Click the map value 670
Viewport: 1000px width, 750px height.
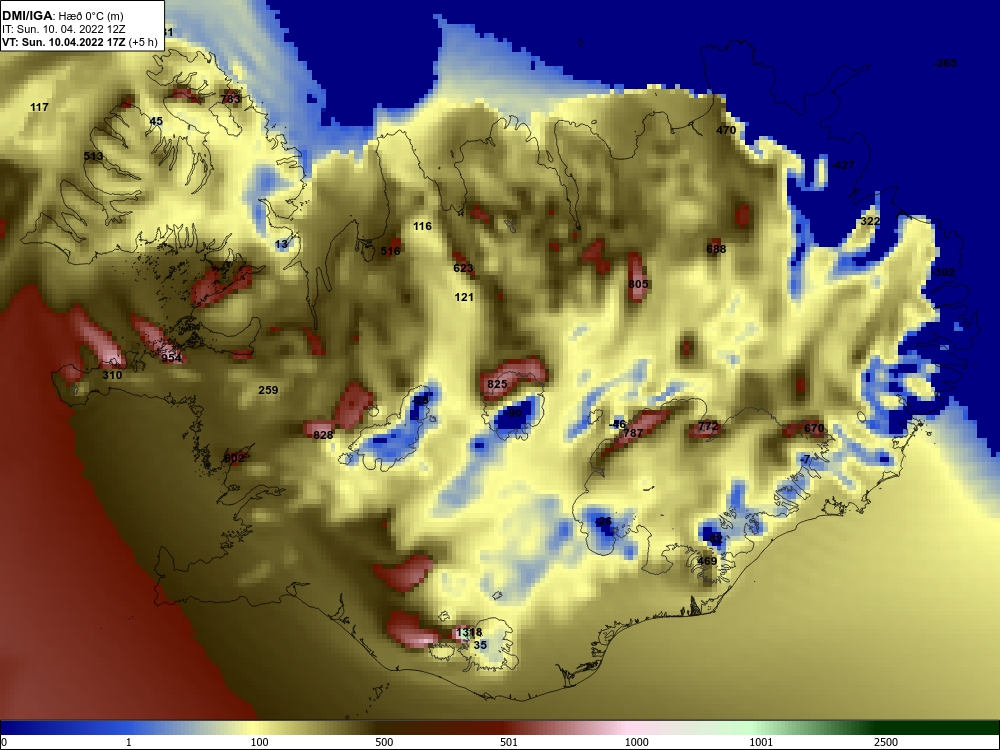click(x=814, y=429)
